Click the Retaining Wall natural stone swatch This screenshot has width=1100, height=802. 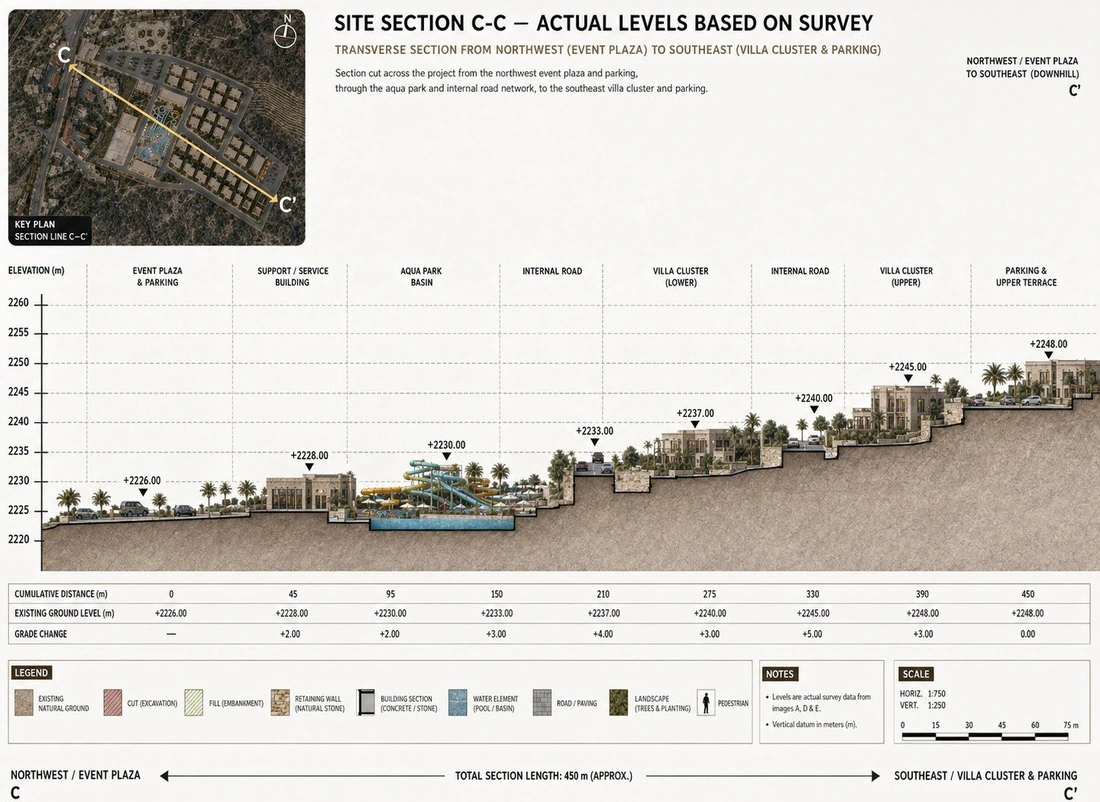coord(280,702)
